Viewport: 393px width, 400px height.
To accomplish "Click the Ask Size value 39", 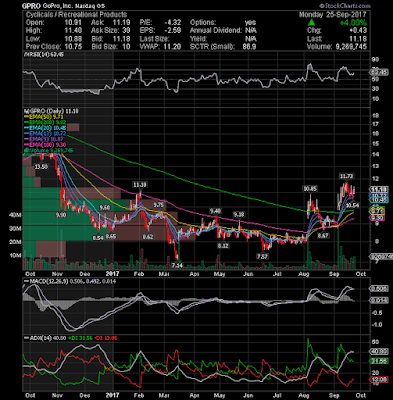I will click(x=126, y=31).
